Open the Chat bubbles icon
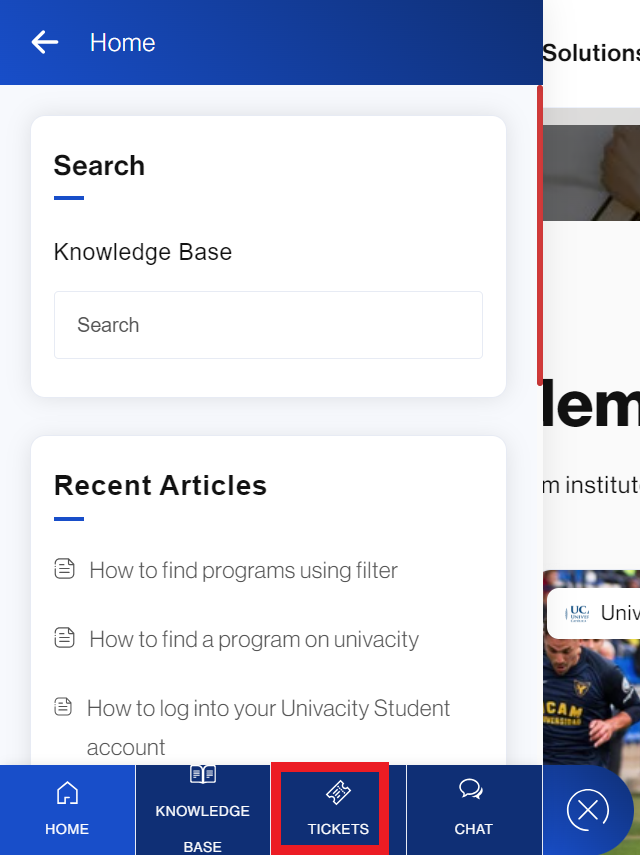This screenshot has height=855, width=640. [471, 789]
